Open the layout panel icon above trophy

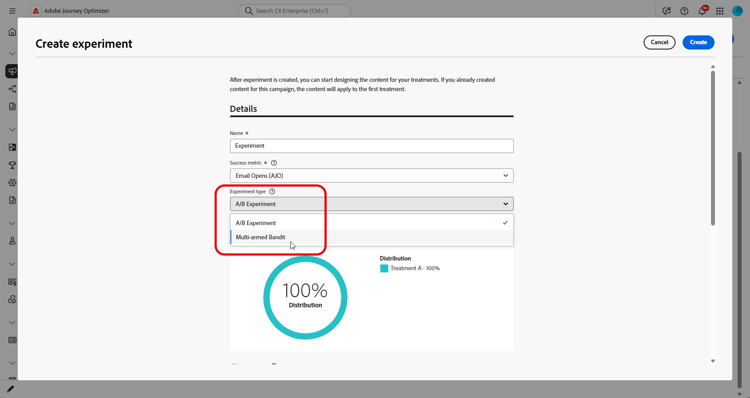point(12,147)
